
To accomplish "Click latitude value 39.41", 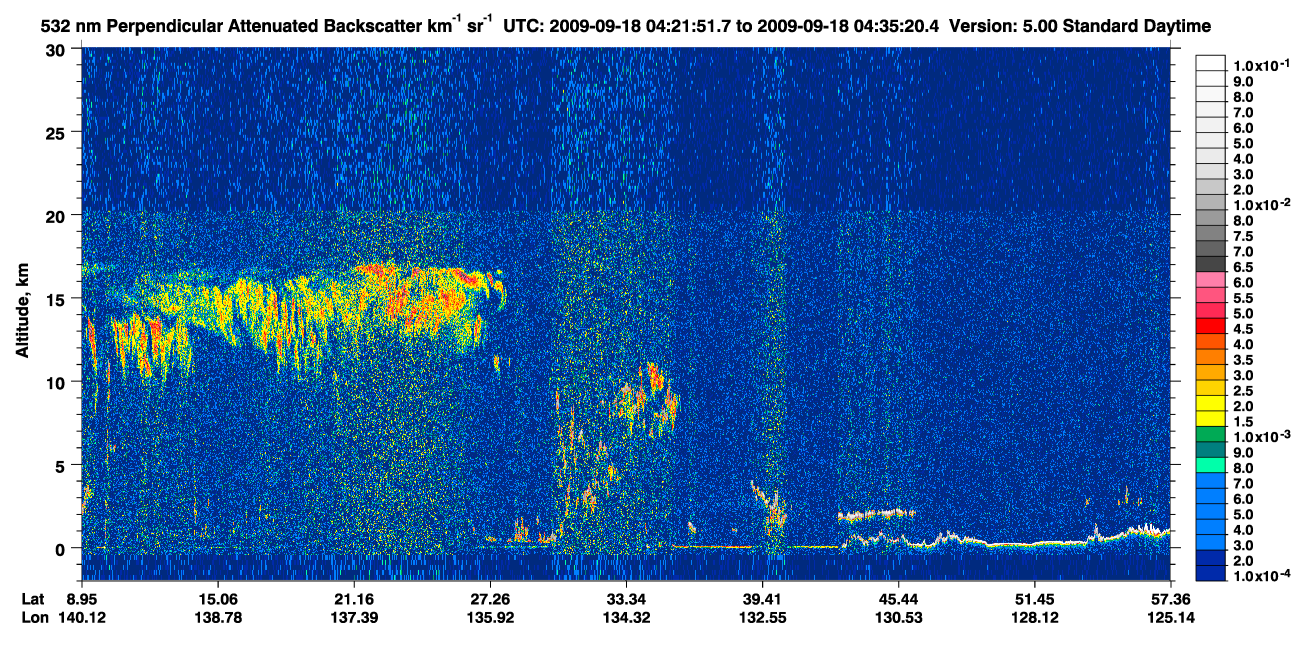I will click(x=762, y=599).
